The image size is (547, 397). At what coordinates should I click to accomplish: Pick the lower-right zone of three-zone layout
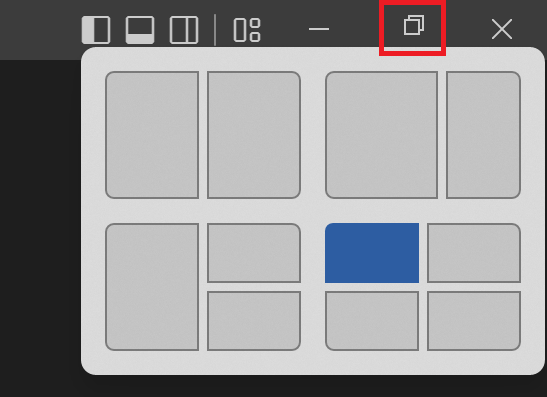click(254, 321)
